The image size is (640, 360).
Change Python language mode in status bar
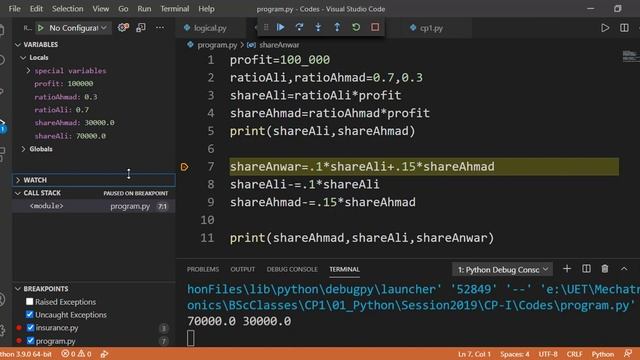click(x=602, y=354)
